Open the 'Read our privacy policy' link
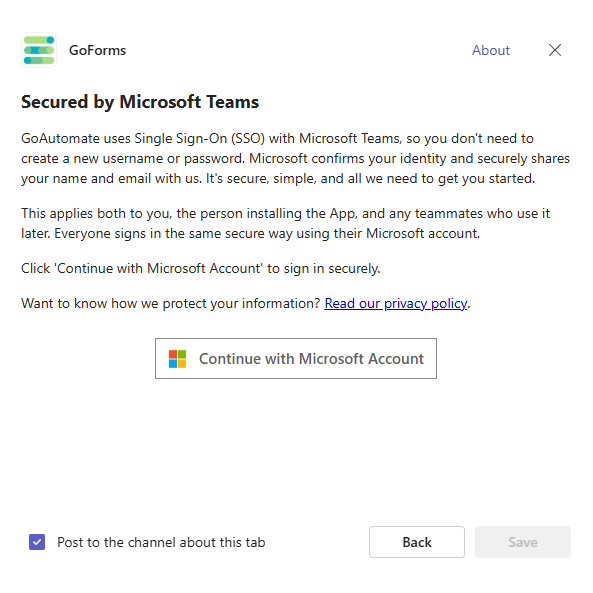 pyautogui.click(x=396, y=303)
